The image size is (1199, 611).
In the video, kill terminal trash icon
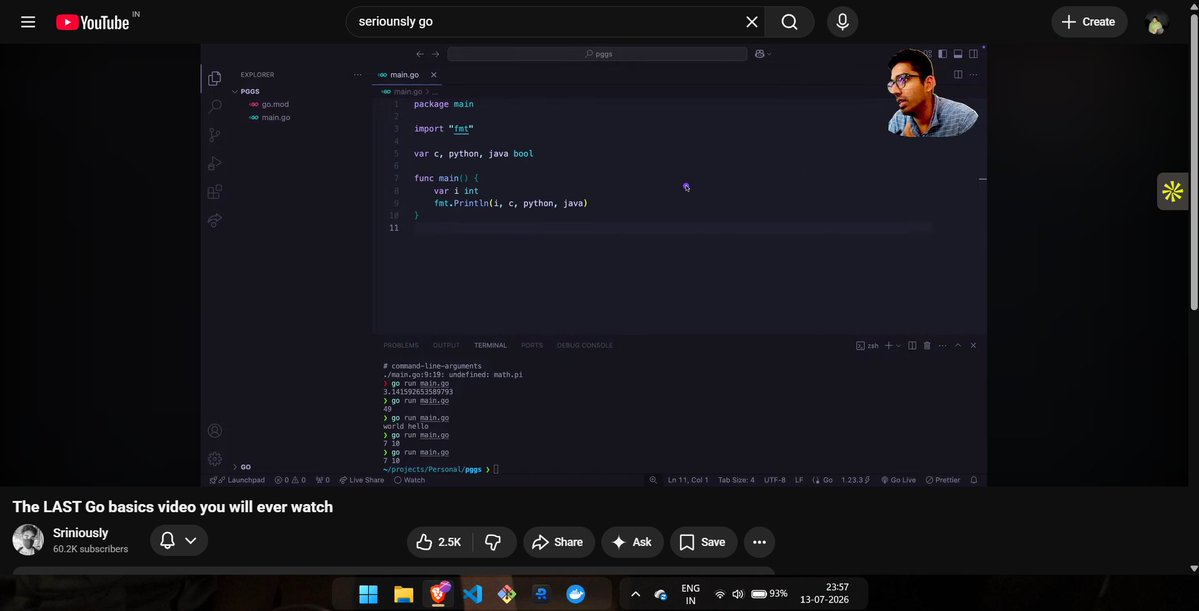coord(927,346)
